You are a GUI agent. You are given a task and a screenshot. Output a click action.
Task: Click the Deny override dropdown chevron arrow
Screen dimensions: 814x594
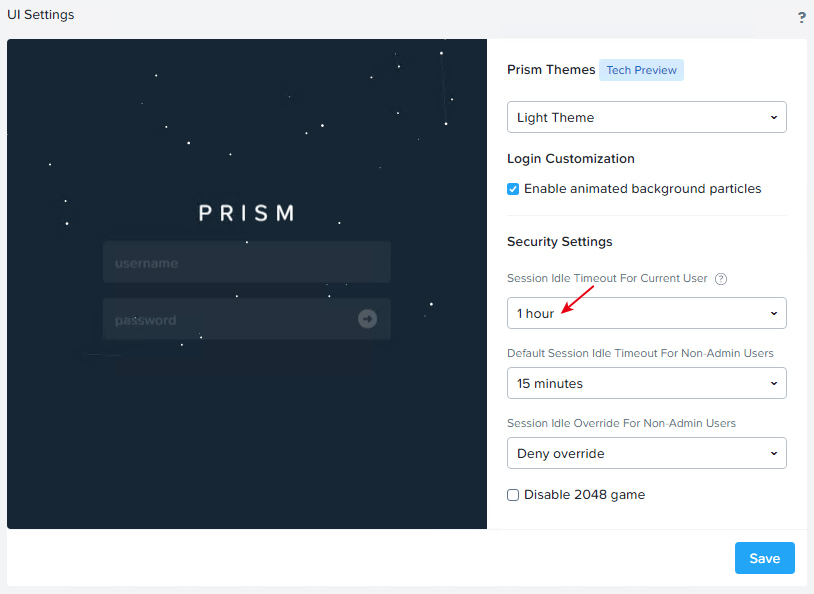(x=774, y=453)
